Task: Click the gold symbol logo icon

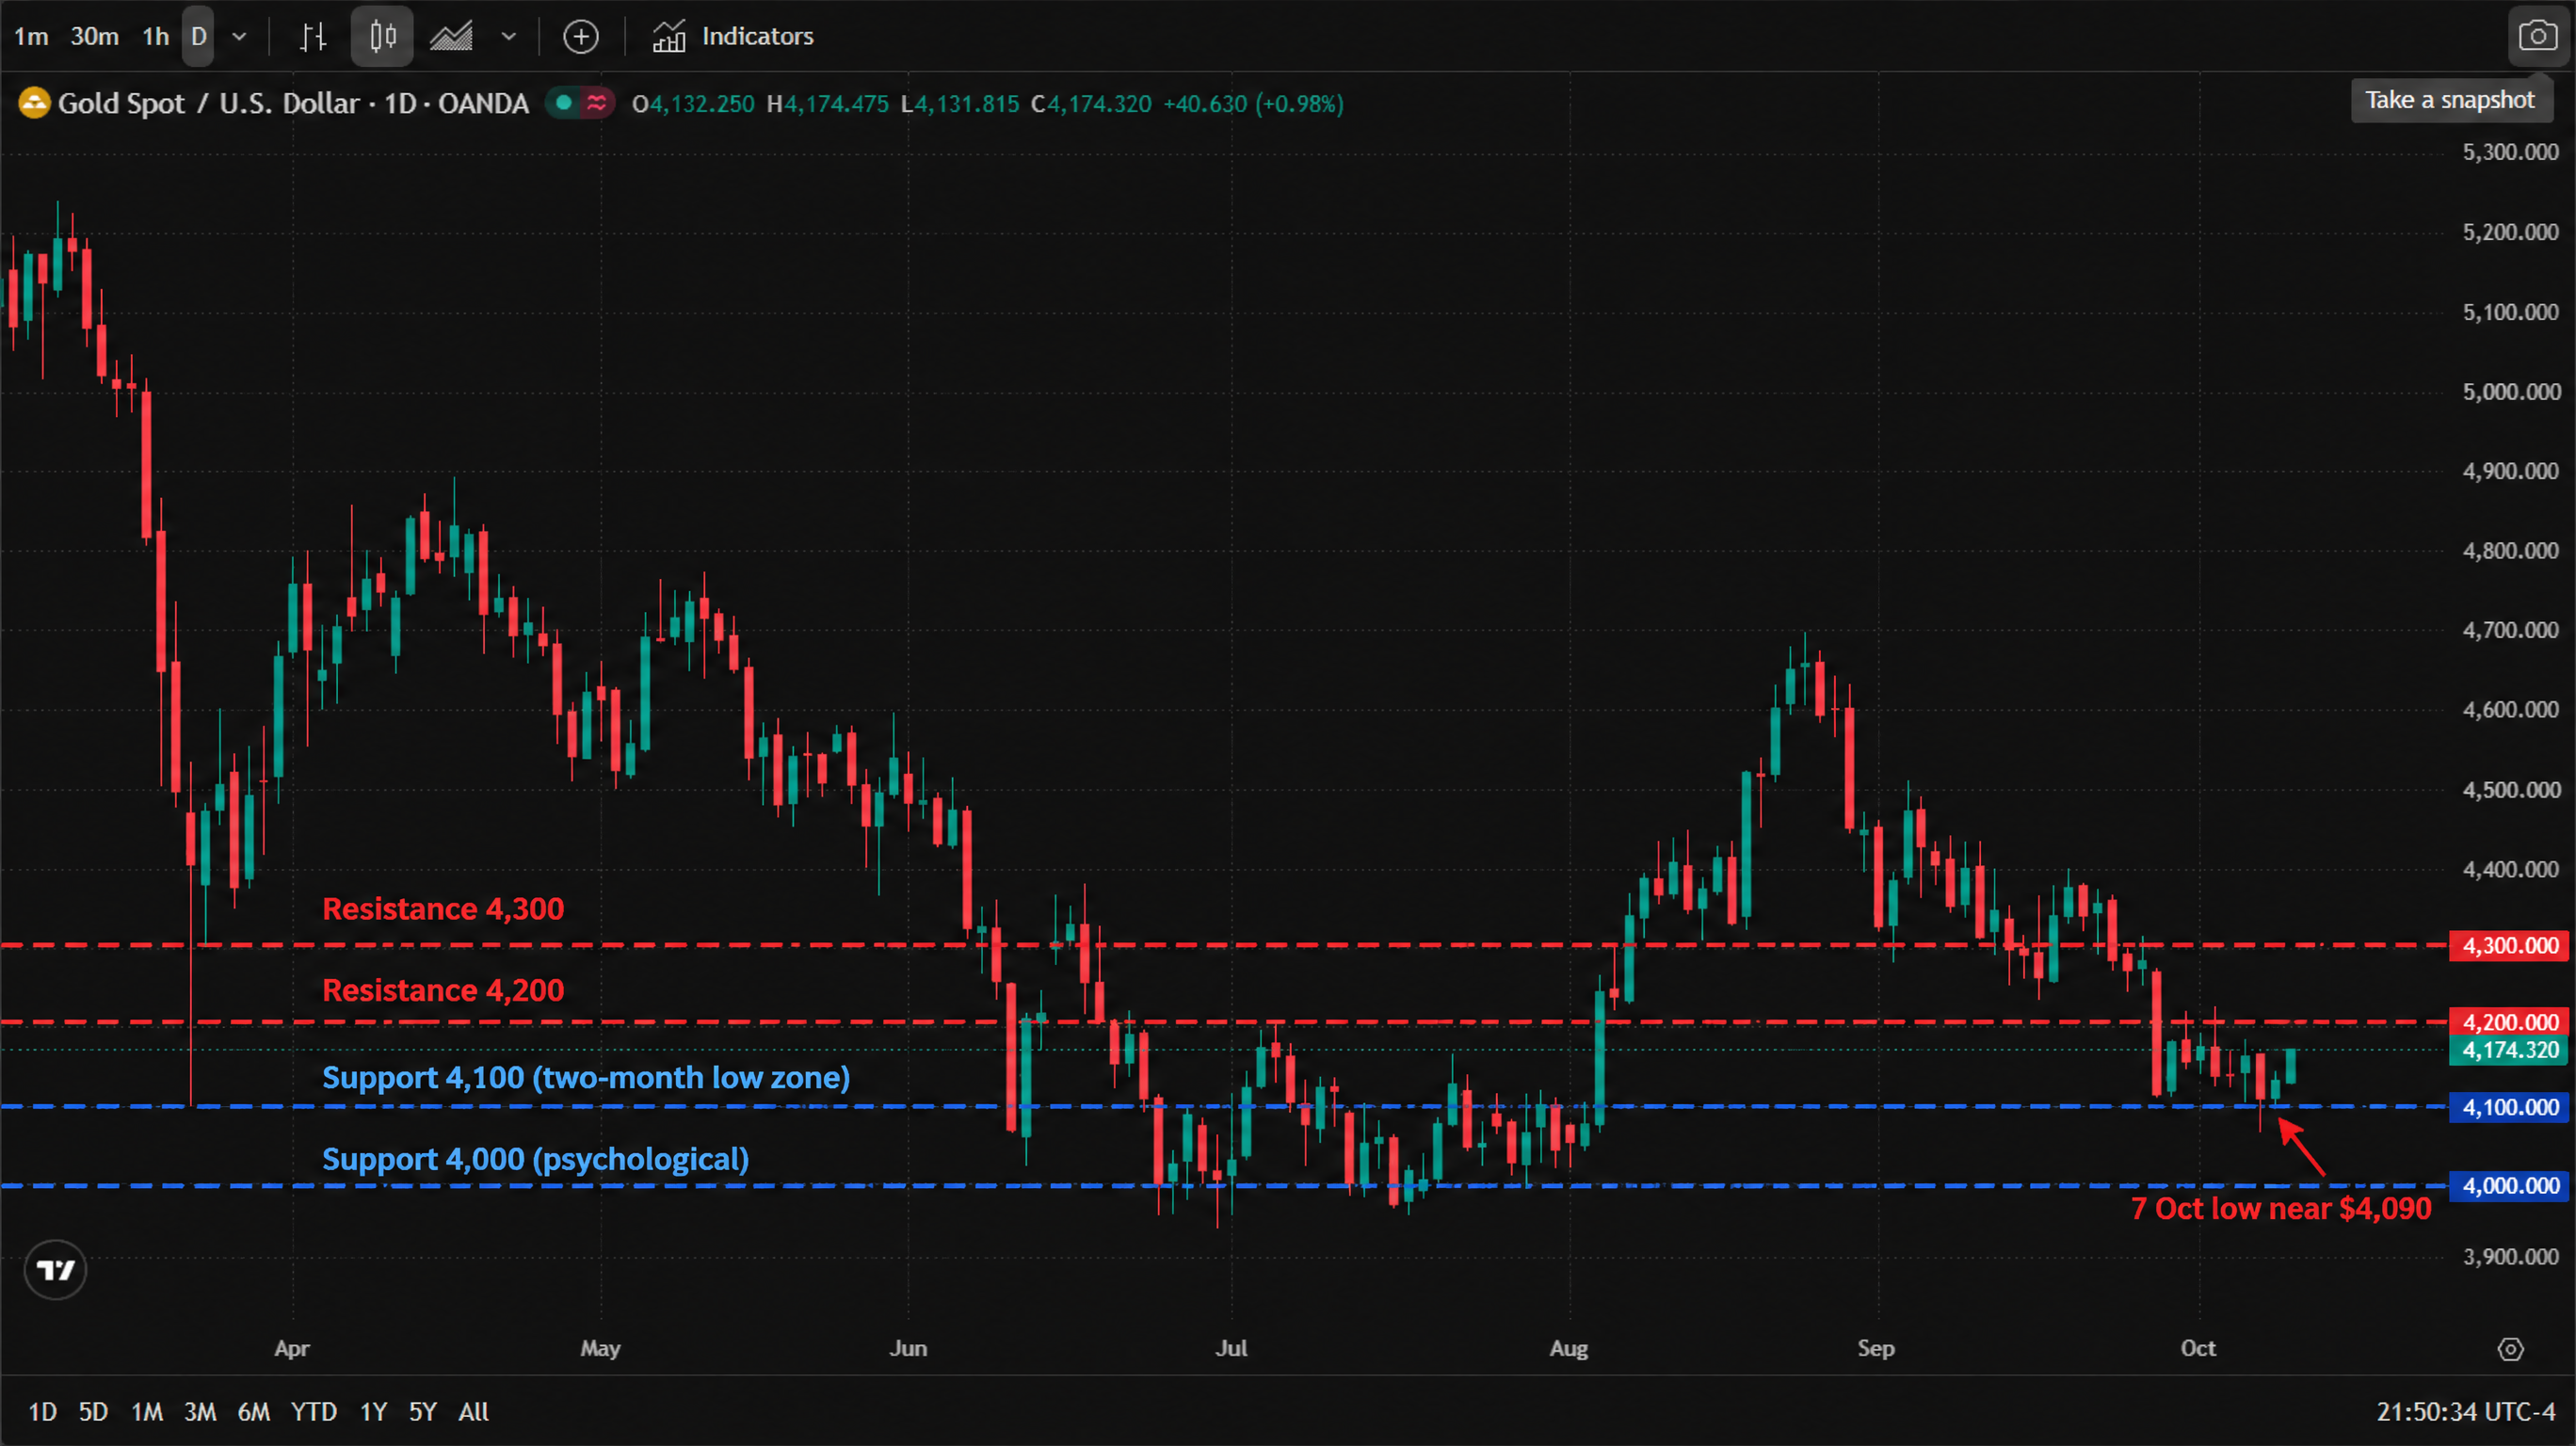Action: point(34,103)
